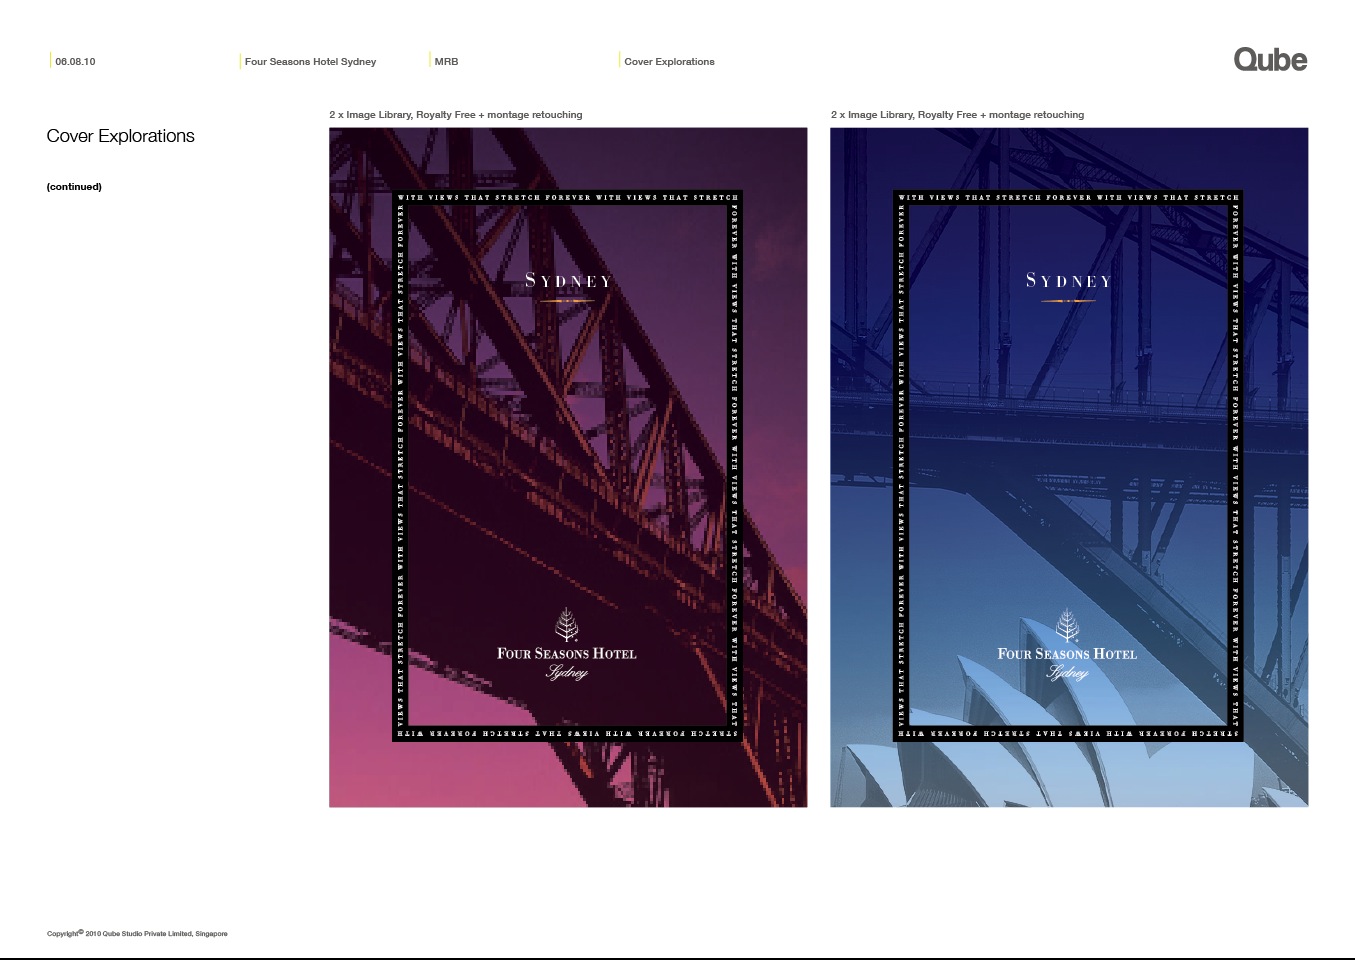Click the Qube logo in the header
The height and width of the screenshot is (960, 1355).
pos(1270,60)
